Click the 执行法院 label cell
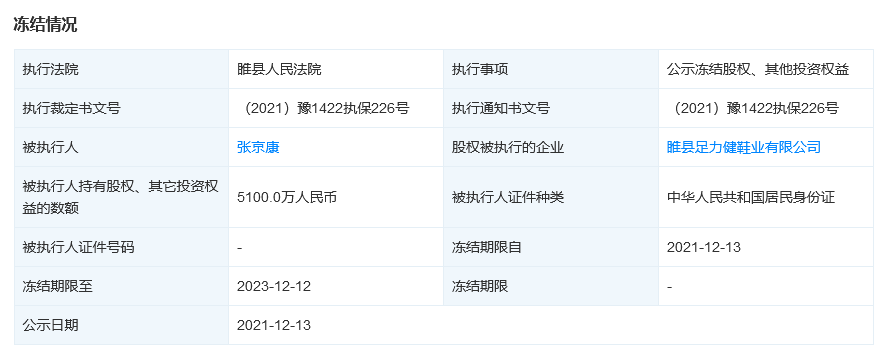This screenshot has width=887, height=361. pyautogui.click(x=122, y=70)
